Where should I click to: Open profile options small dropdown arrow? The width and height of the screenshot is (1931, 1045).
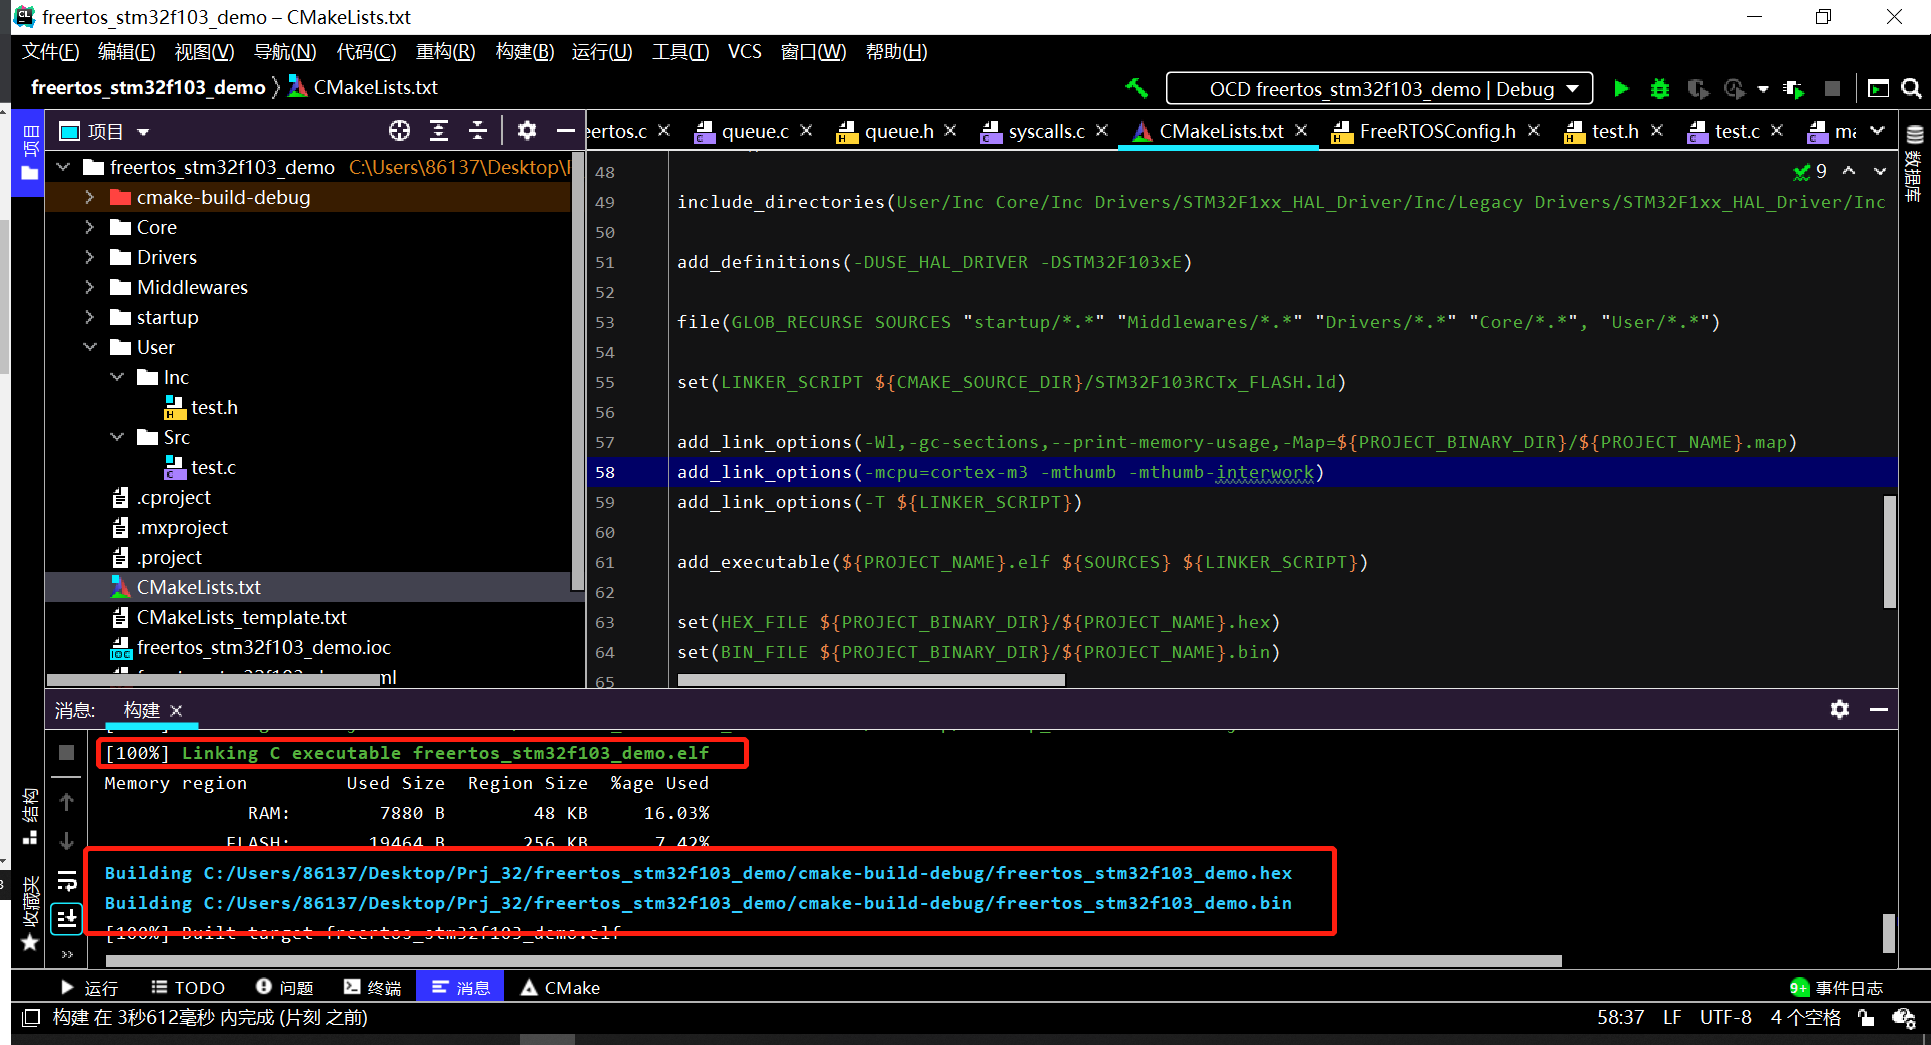coord(1763,90)
